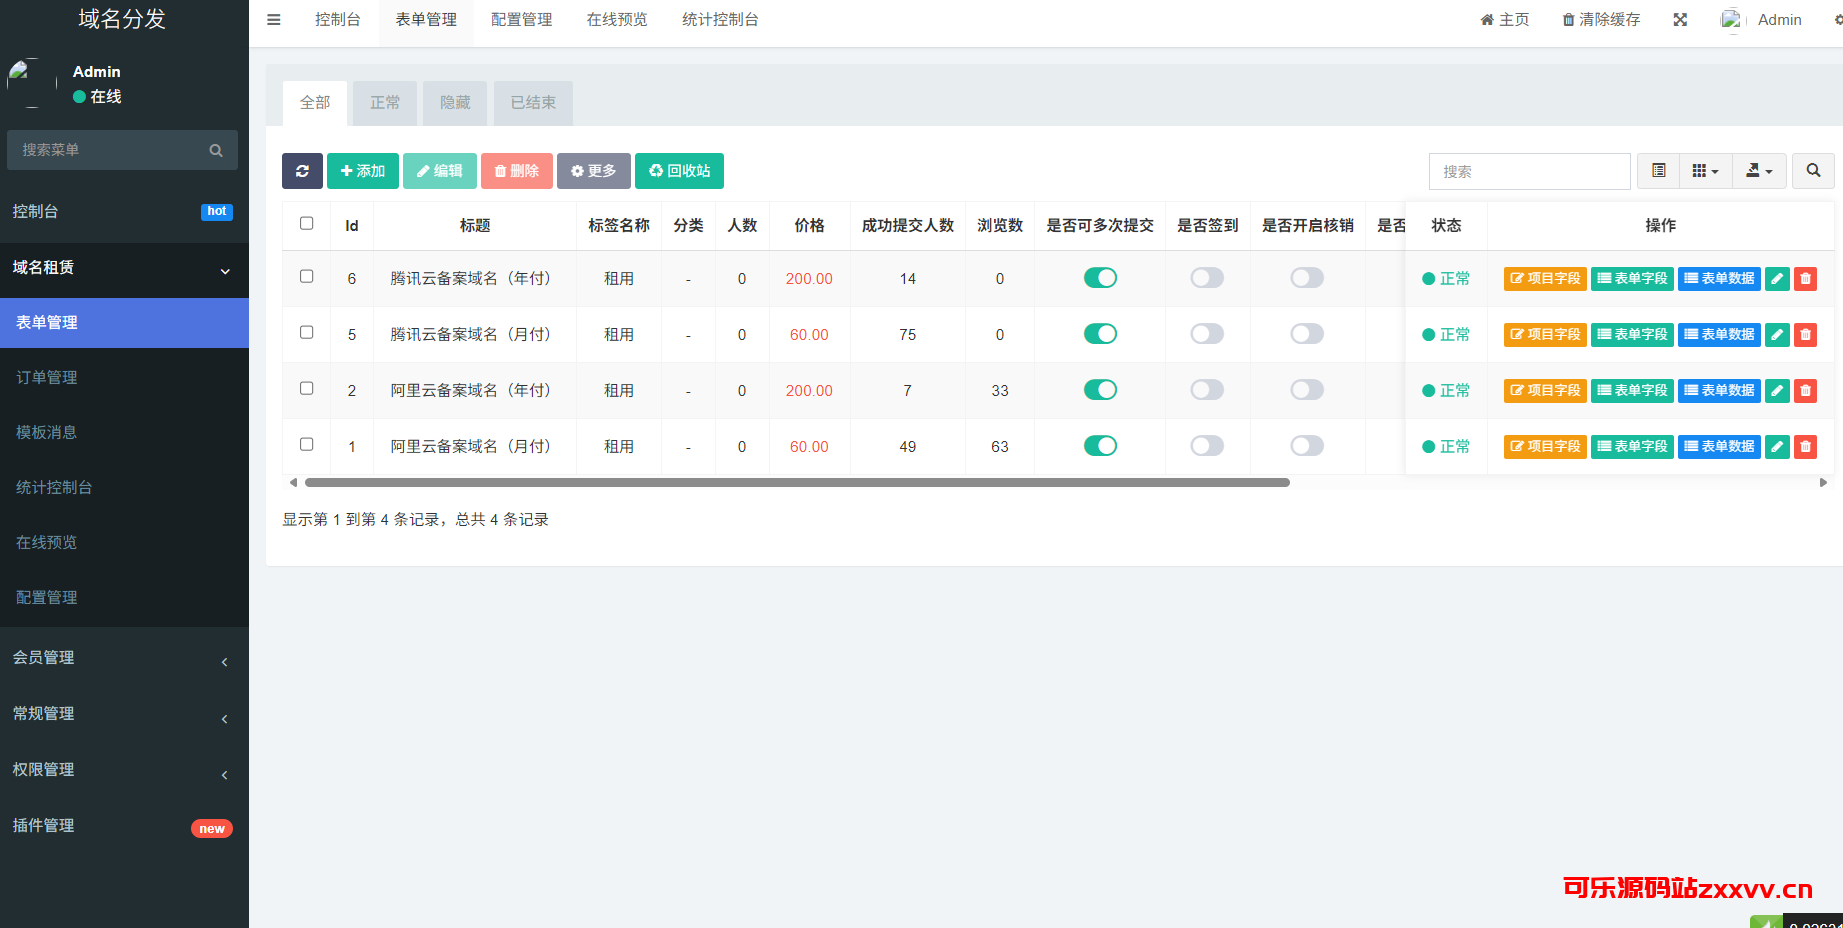Check the row checkbox for Id 6
The height and width of the screenshot is (928, 1843).
click(x=307, y=277)
